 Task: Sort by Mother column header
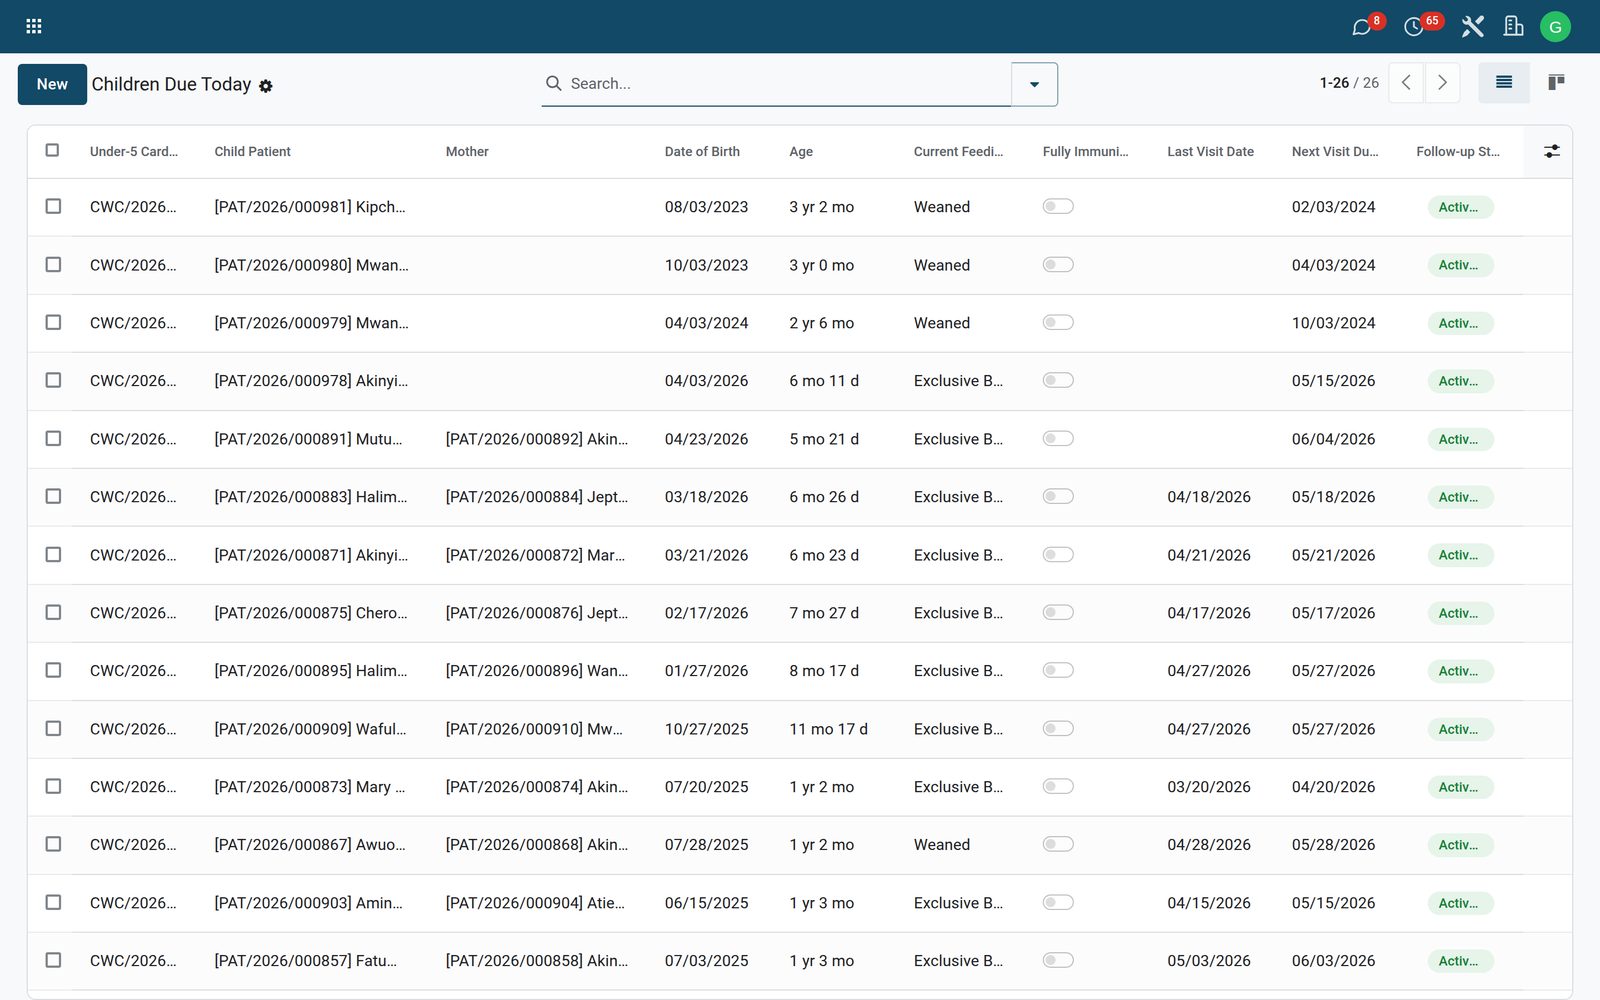click(467, 152)
